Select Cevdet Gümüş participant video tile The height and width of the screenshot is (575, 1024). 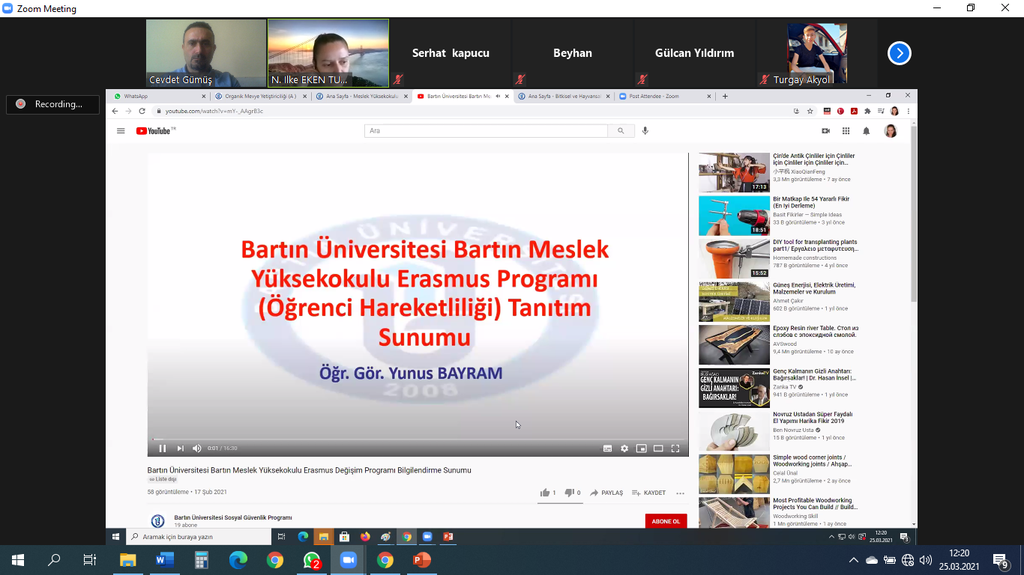(206, 53)
